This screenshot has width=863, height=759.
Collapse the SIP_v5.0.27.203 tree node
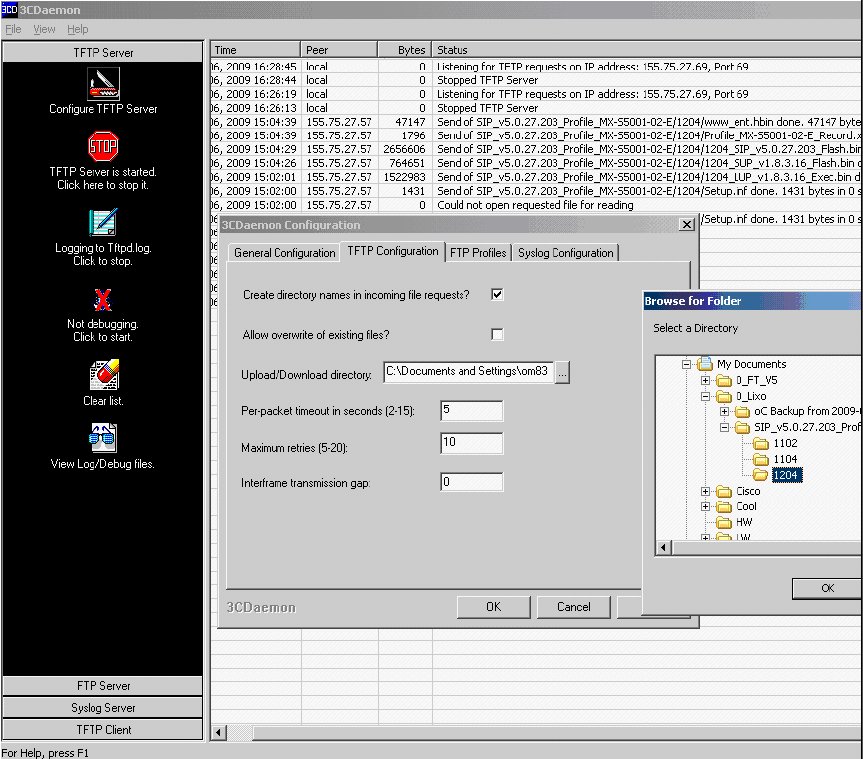point(724,428)
